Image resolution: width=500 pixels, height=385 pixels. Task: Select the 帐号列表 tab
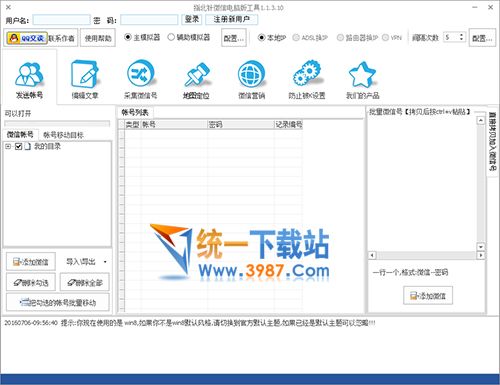[135, 113]
